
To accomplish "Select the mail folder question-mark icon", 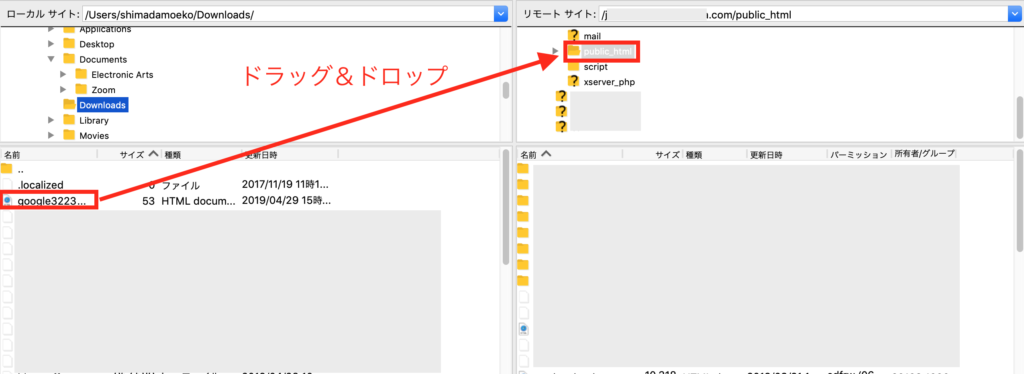I will (x=573, y=36).
